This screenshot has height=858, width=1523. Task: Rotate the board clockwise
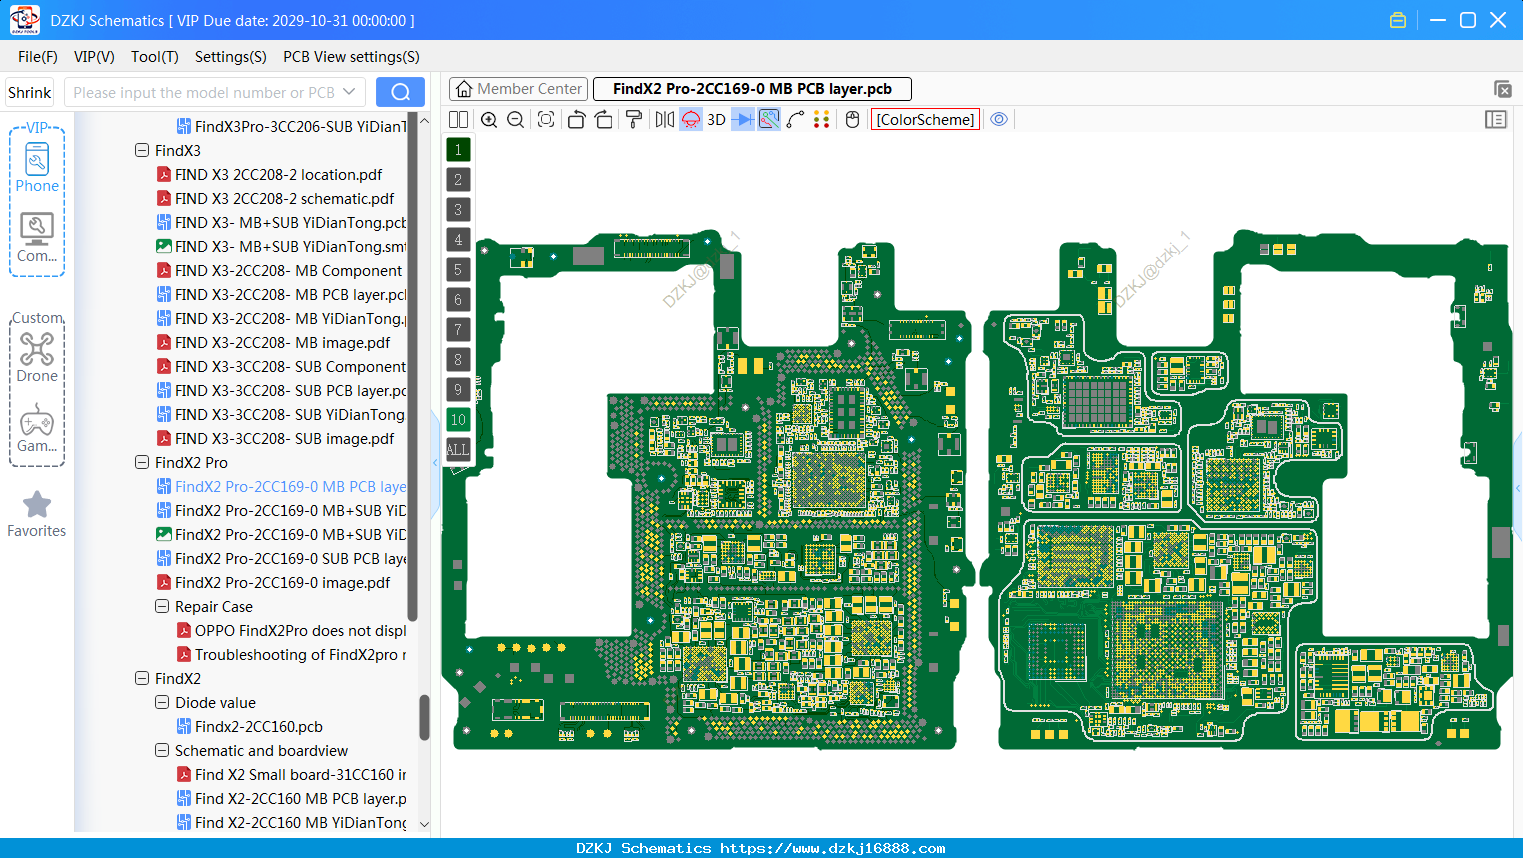(604, 120)
